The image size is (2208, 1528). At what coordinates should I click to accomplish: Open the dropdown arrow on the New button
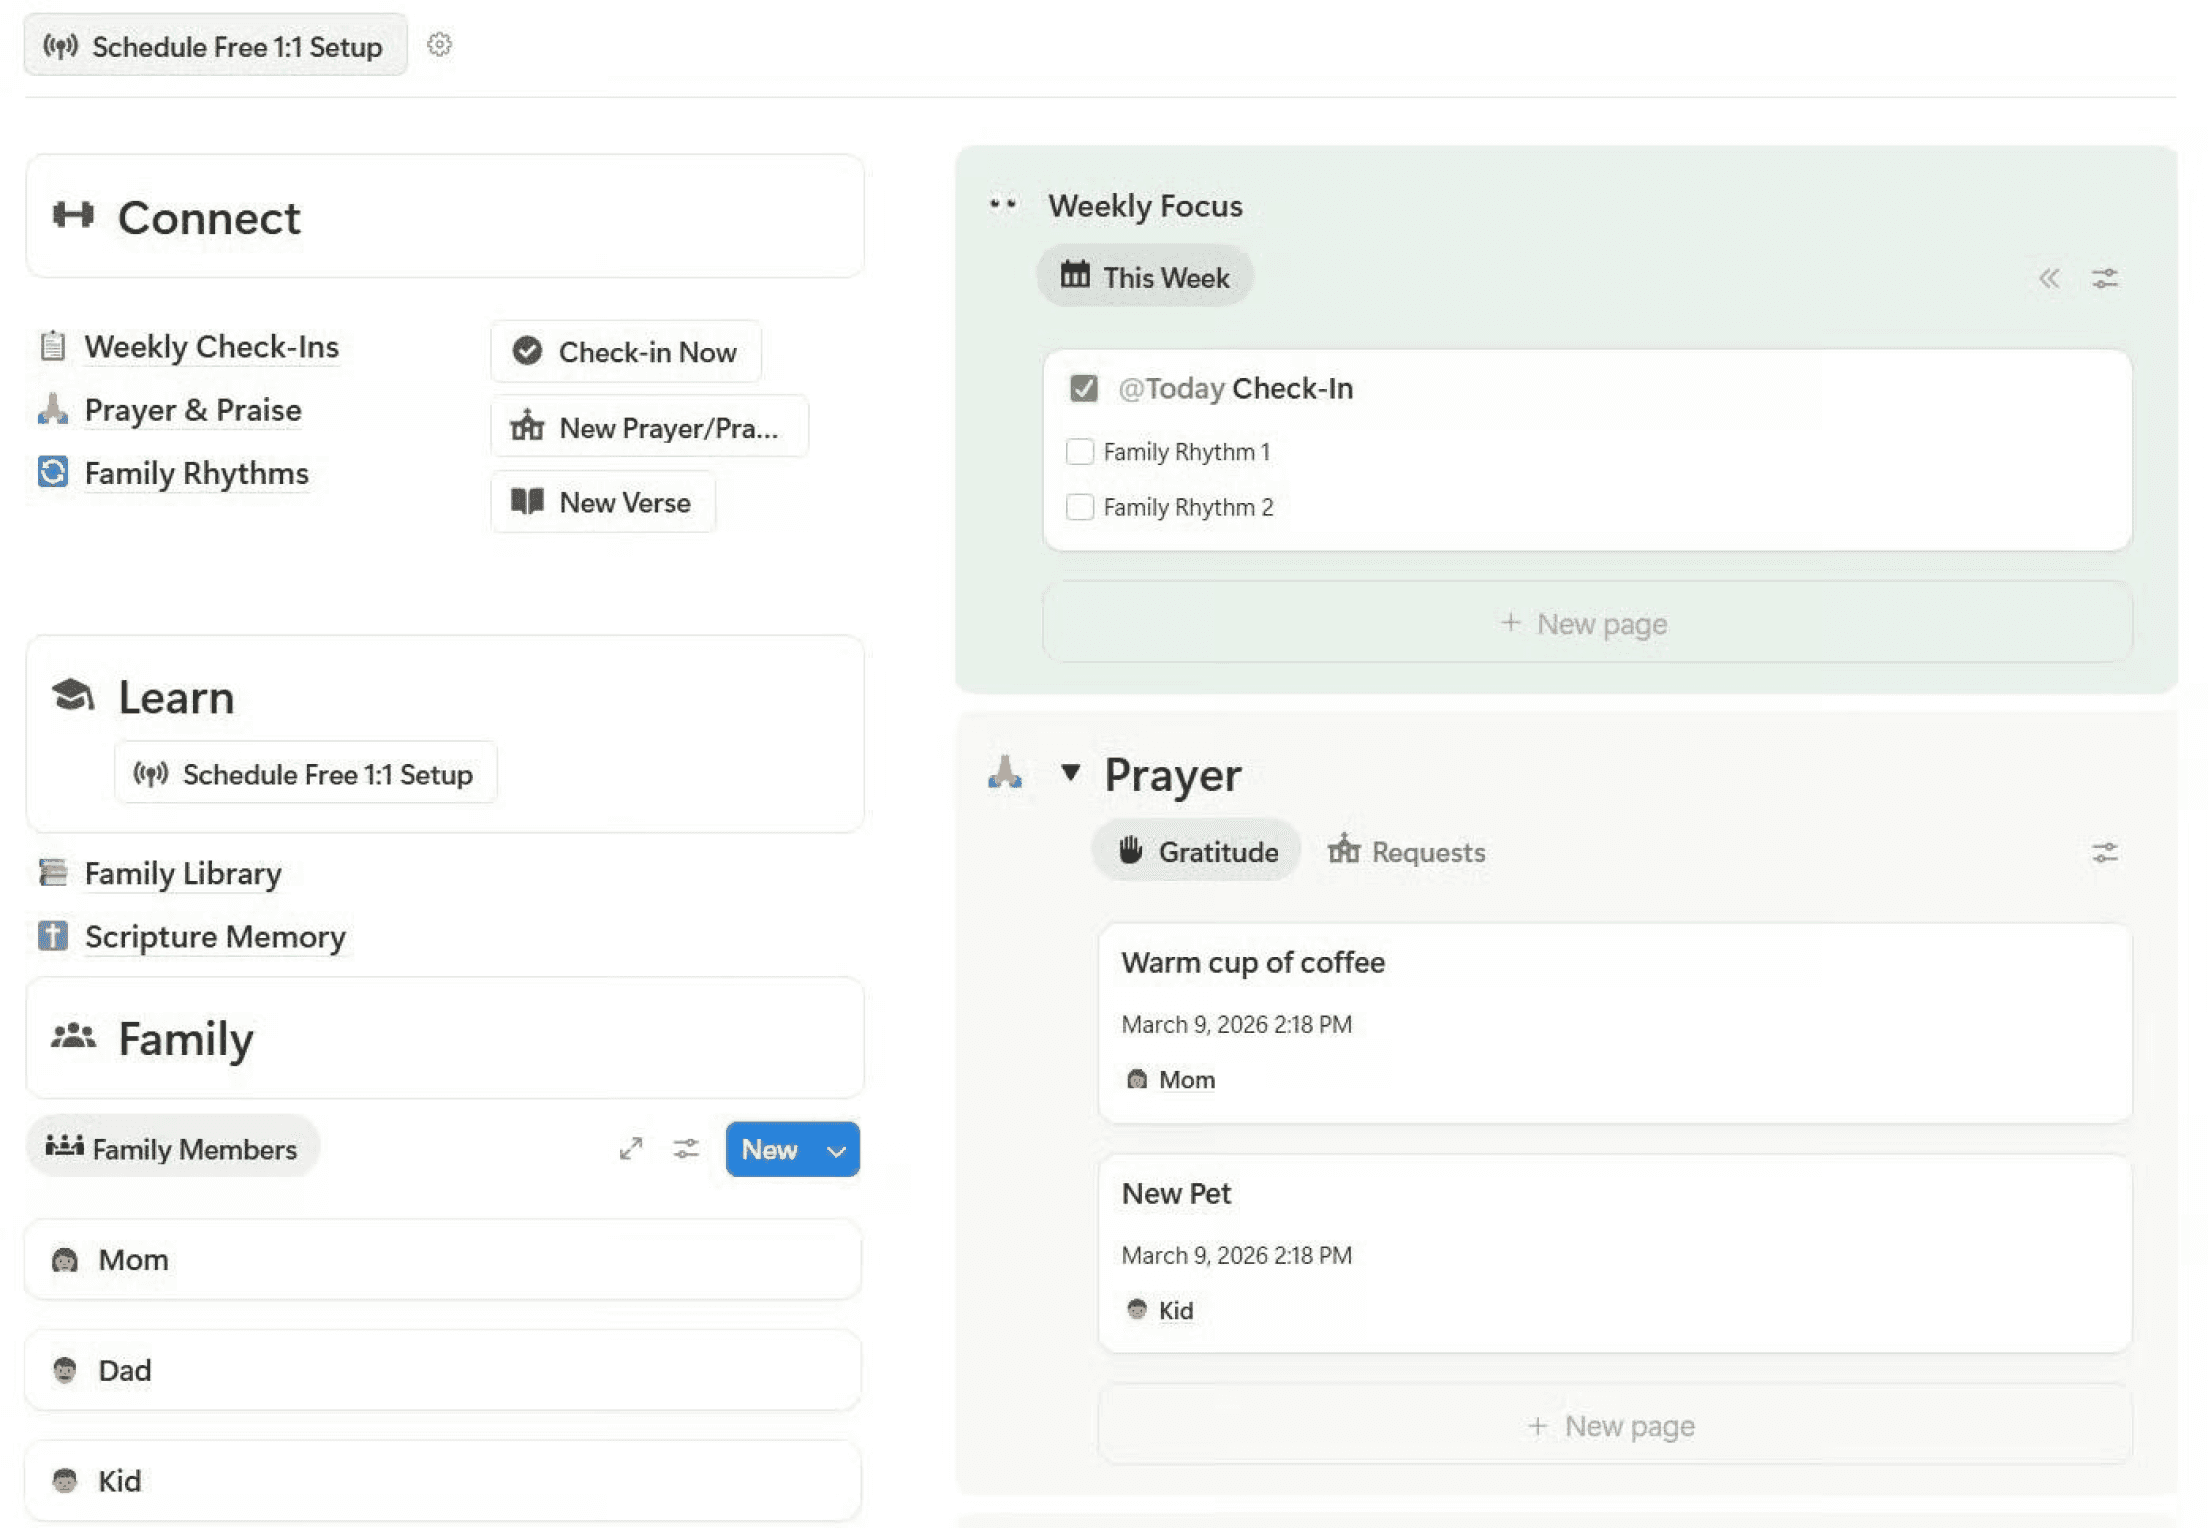tap(837, 1150)
